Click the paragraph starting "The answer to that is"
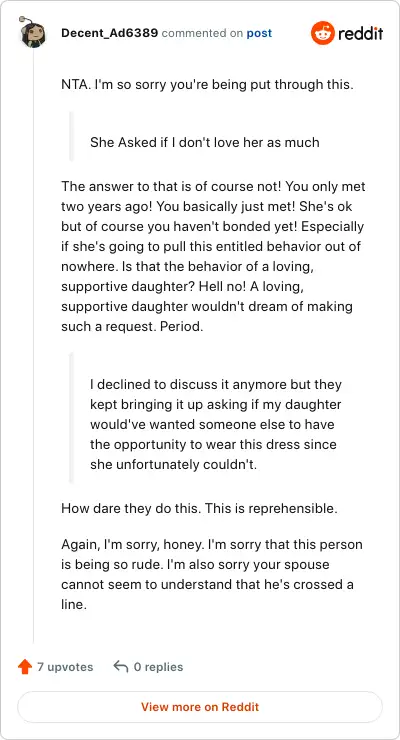 pyautogui.click(x=213, y=256)
